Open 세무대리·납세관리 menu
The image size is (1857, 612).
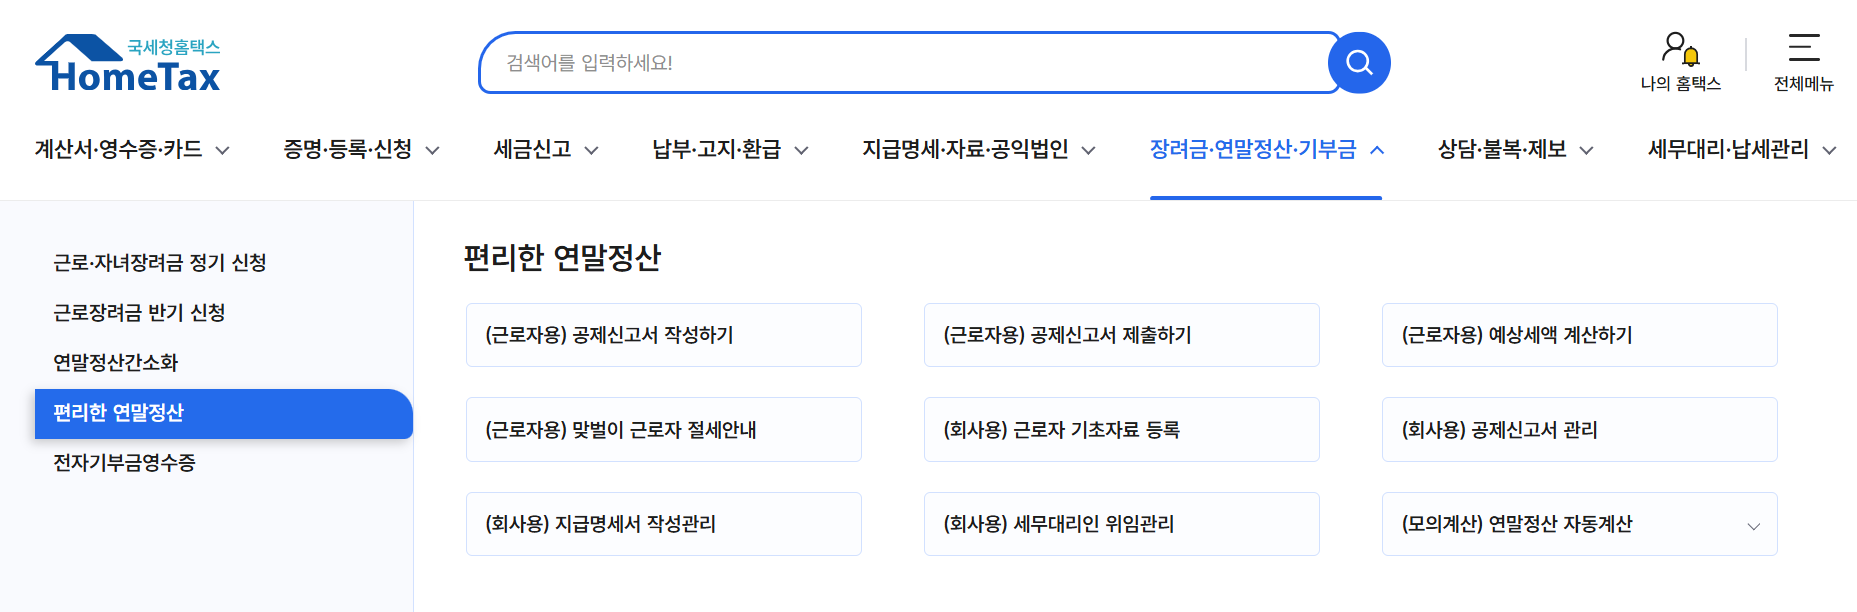1728,149
